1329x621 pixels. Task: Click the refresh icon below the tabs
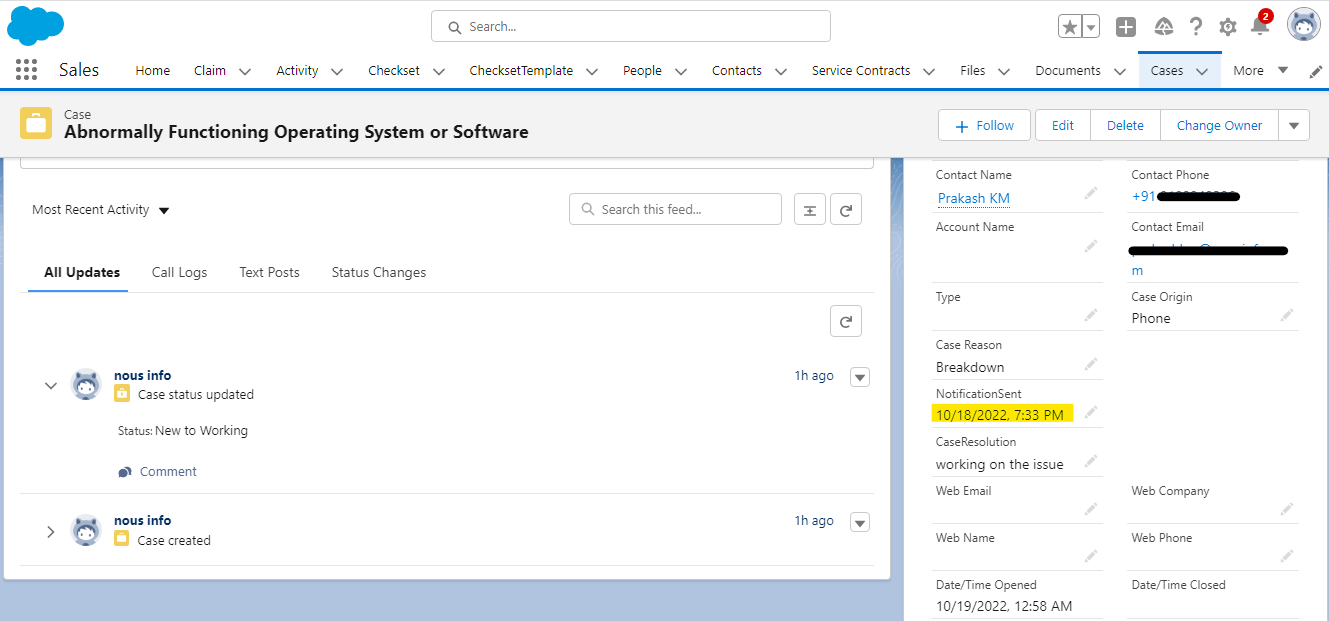coord(846,321)
